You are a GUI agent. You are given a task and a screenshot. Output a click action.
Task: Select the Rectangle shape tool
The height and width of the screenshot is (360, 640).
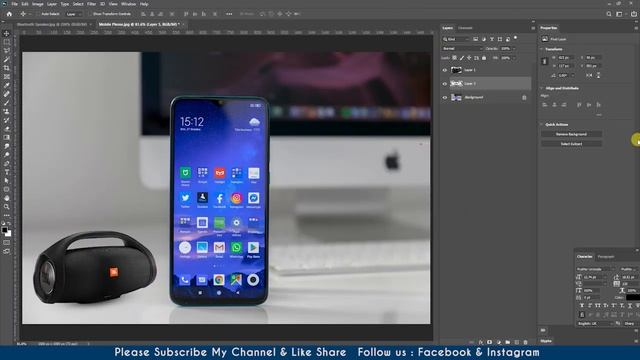pyautogui.click(x=7, y=189)
